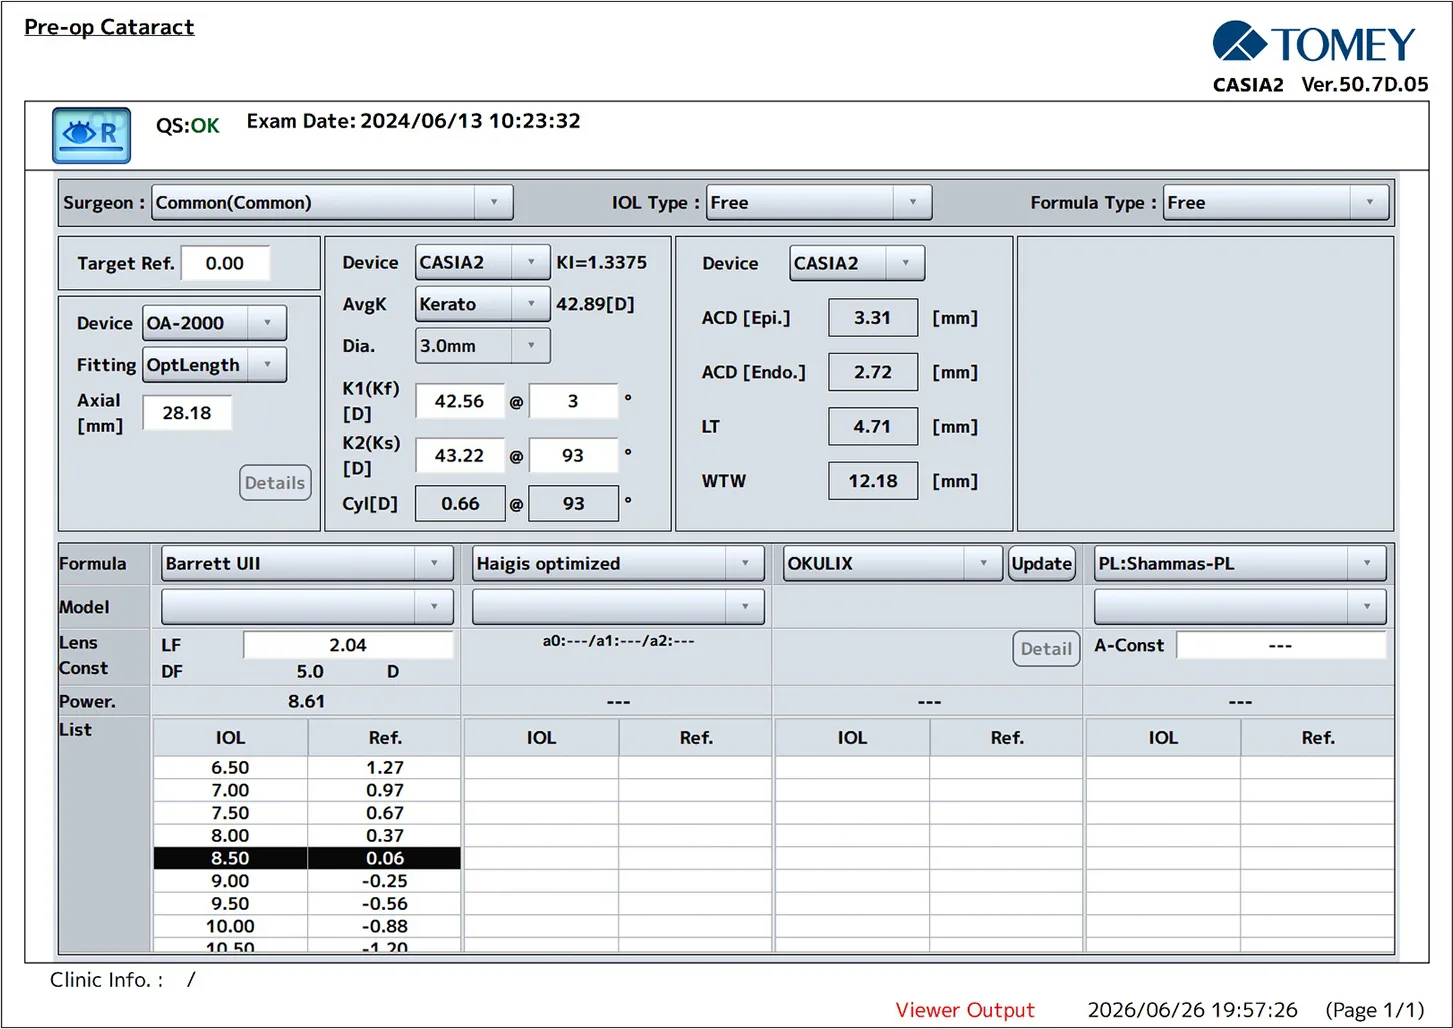The image size is (1453, 1029).
Task: Click the QS:OK status text
Action: tap(188, 125)
